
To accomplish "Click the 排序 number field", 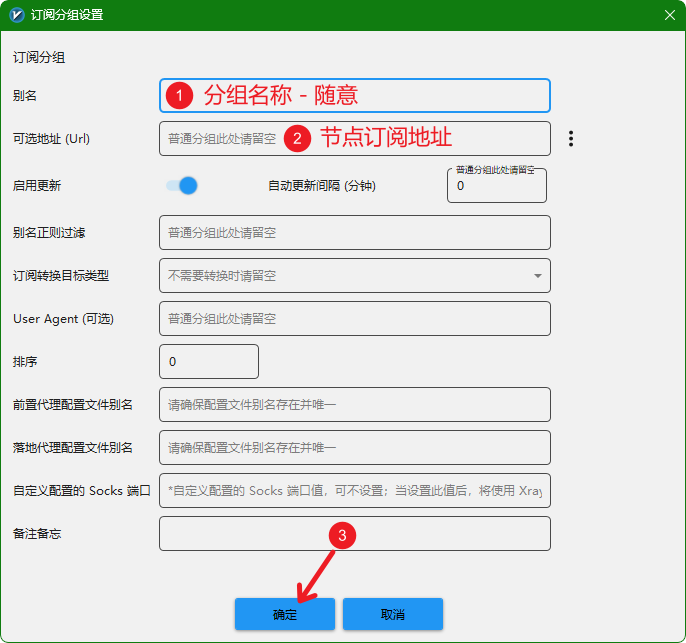I will pyautogui.click(x=209, y=361).
